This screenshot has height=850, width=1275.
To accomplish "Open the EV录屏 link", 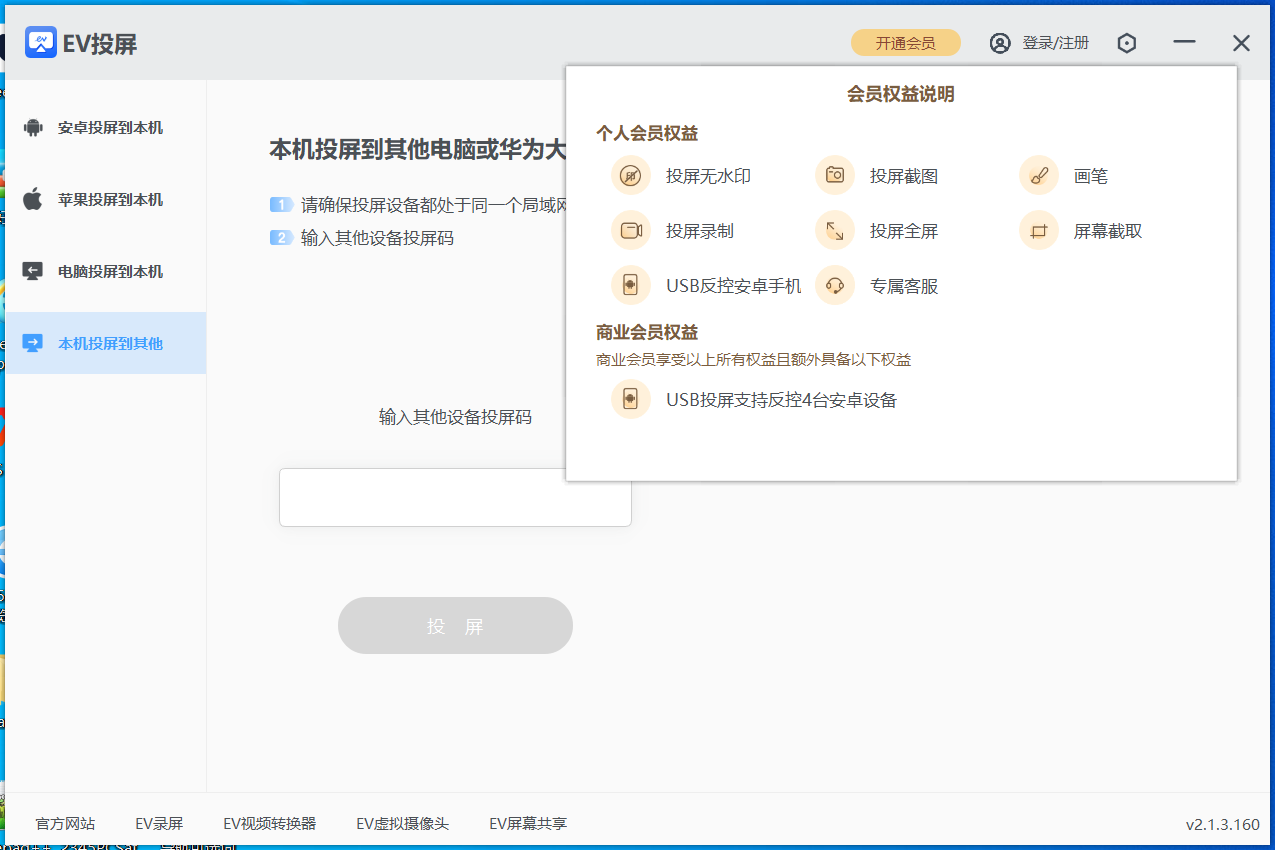I will 159,824.
